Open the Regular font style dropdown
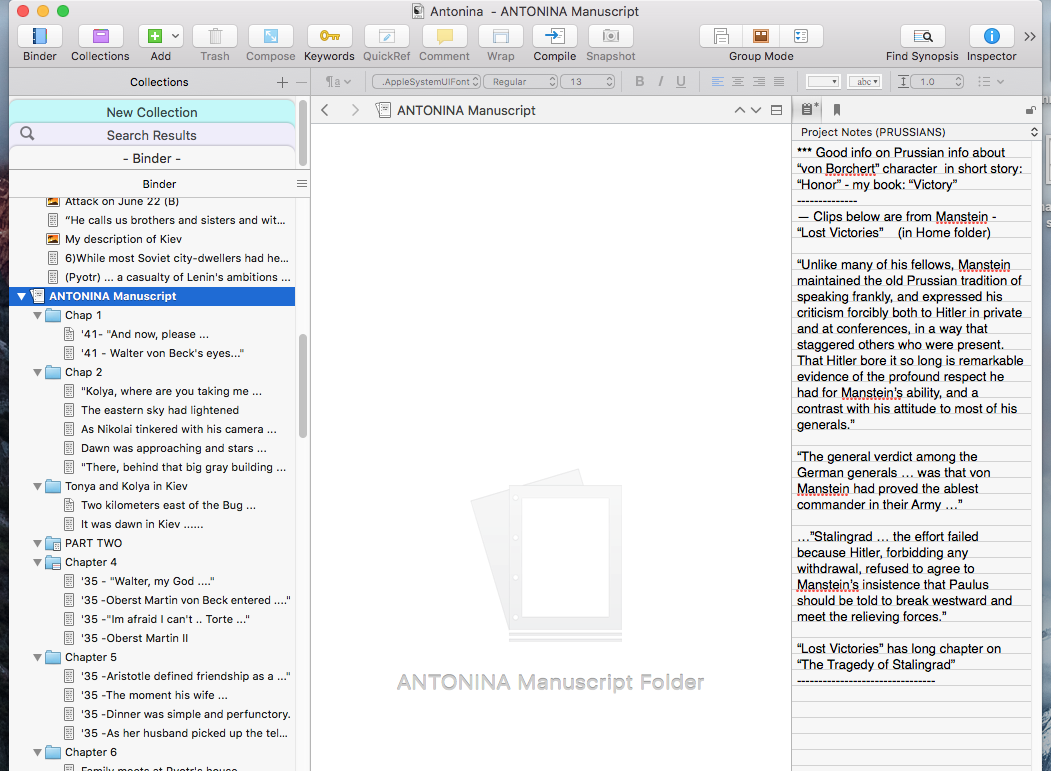Viewport: 1051px width, 771px height. pos(521,82)
